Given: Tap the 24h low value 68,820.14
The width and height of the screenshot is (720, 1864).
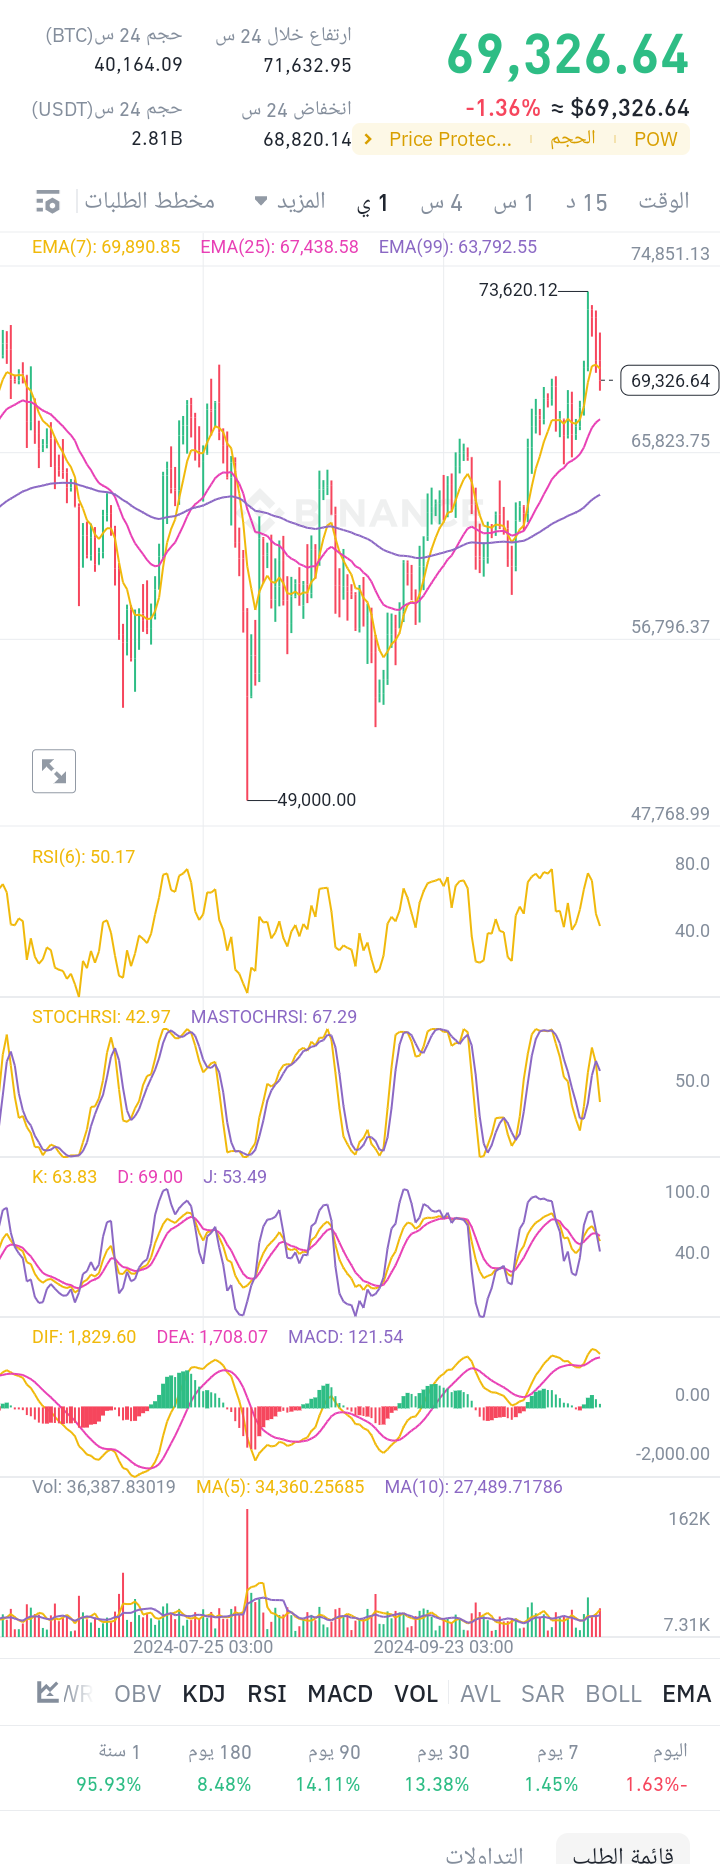Looking at the screenshot, I should (307, 139).
